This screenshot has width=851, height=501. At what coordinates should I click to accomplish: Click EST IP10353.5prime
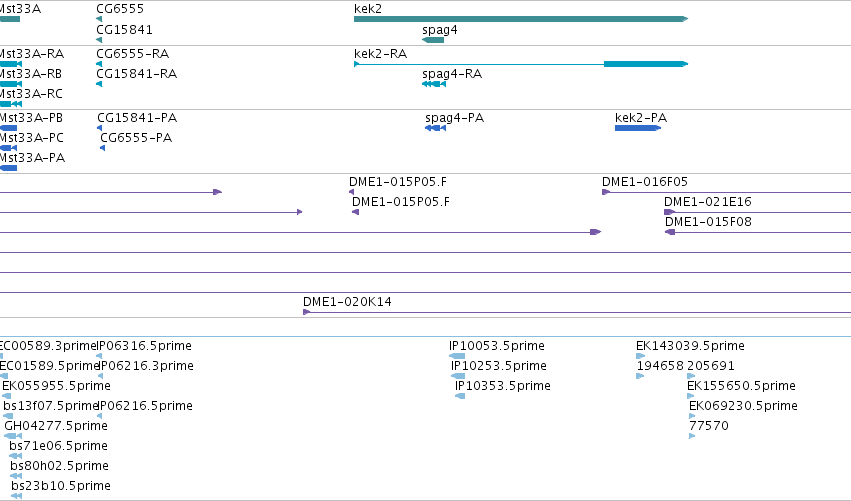pyautogui.click(x=460, y=396)
